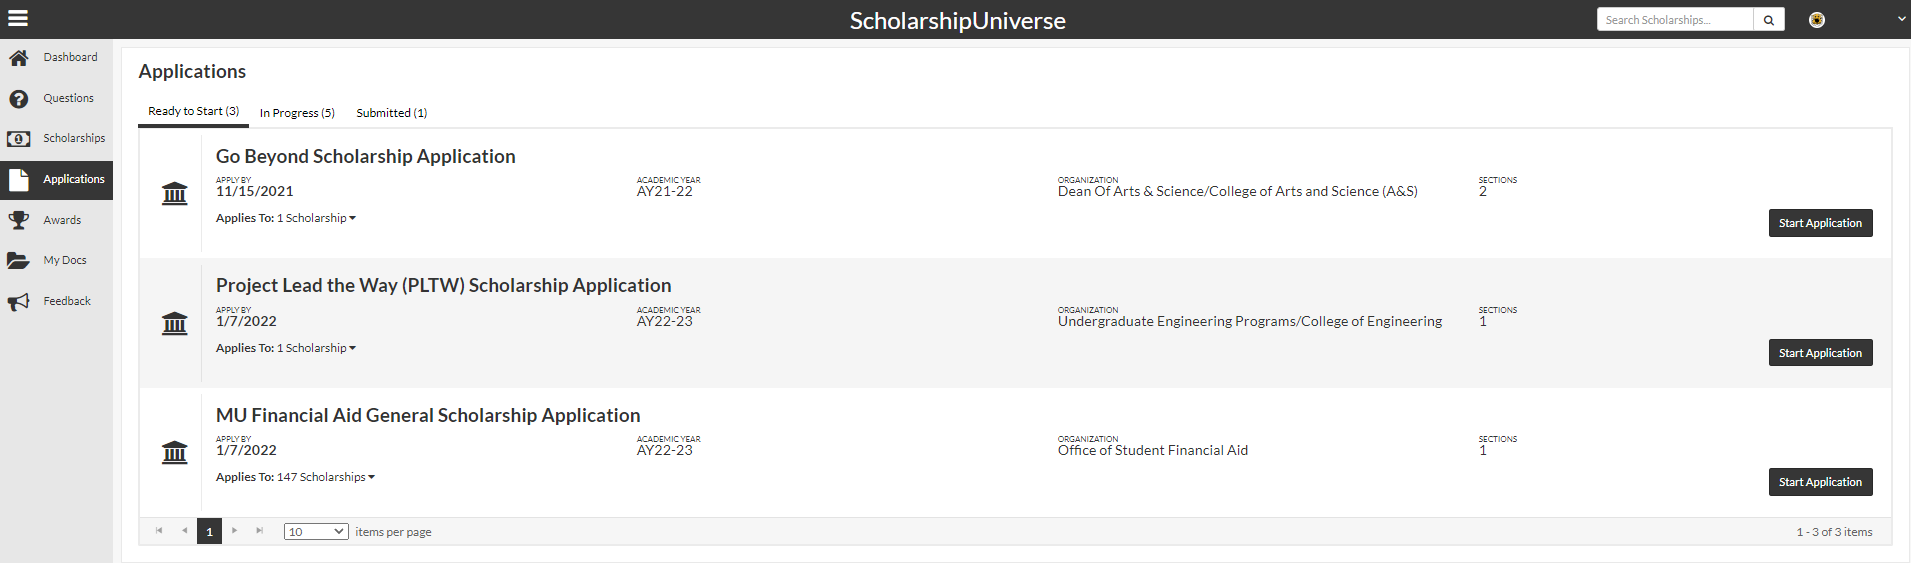Open Project Lead the Way application title
This screenshot has width=1911, height=563.
pyautogui.click(x=443, y=286)
